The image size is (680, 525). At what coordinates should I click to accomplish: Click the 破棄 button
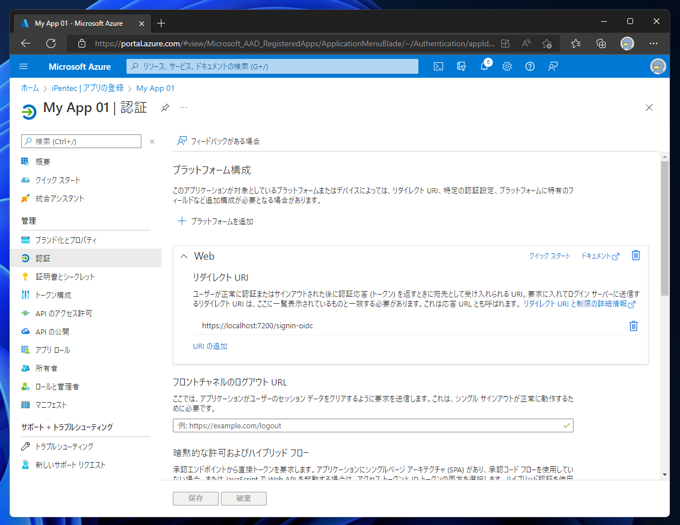pos(244,498)
